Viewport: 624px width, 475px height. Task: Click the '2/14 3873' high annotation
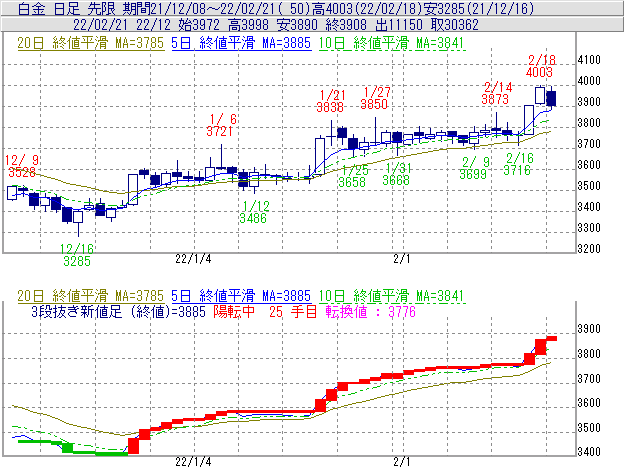497,93
